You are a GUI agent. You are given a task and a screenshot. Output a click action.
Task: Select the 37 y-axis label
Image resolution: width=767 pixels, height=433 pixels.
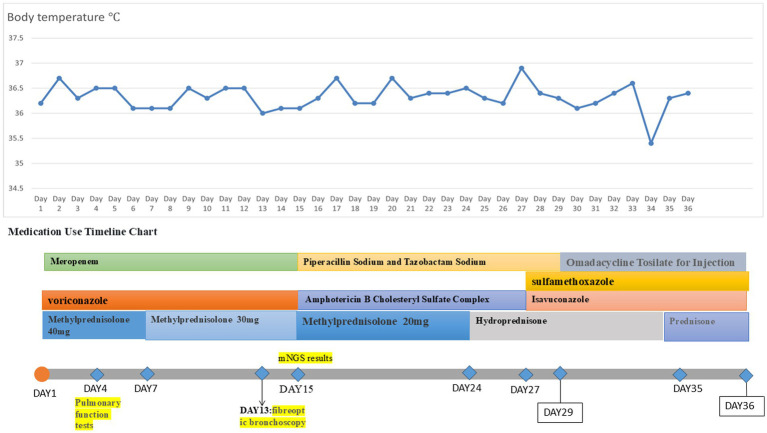click(19, 63)
